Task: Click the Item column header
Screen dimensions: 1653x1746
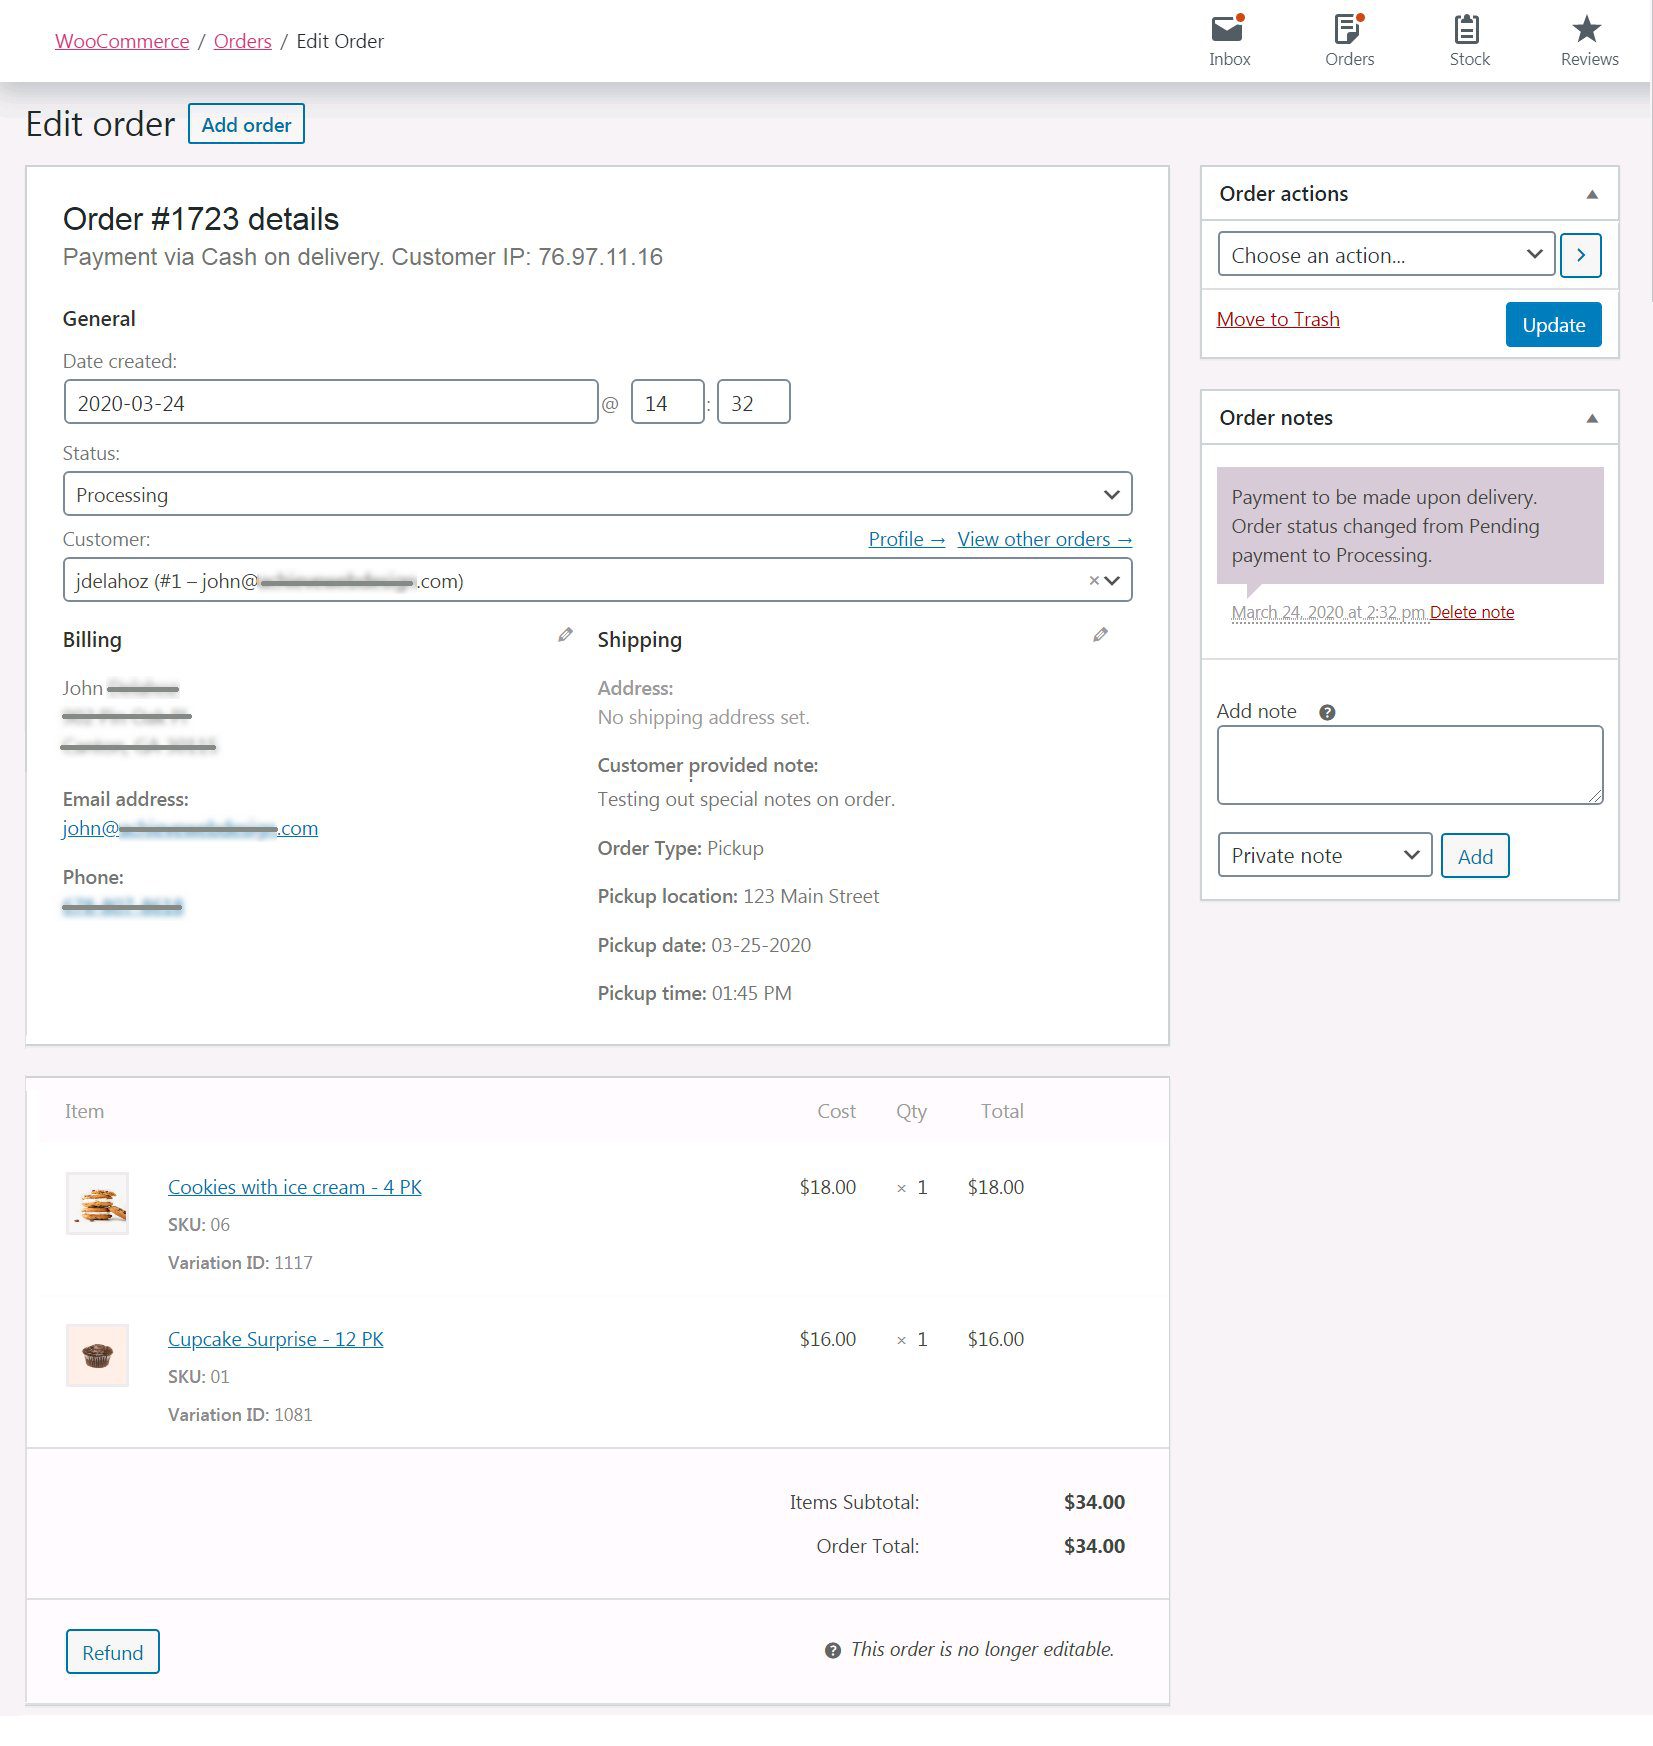Action: (x=84, y=1111)
